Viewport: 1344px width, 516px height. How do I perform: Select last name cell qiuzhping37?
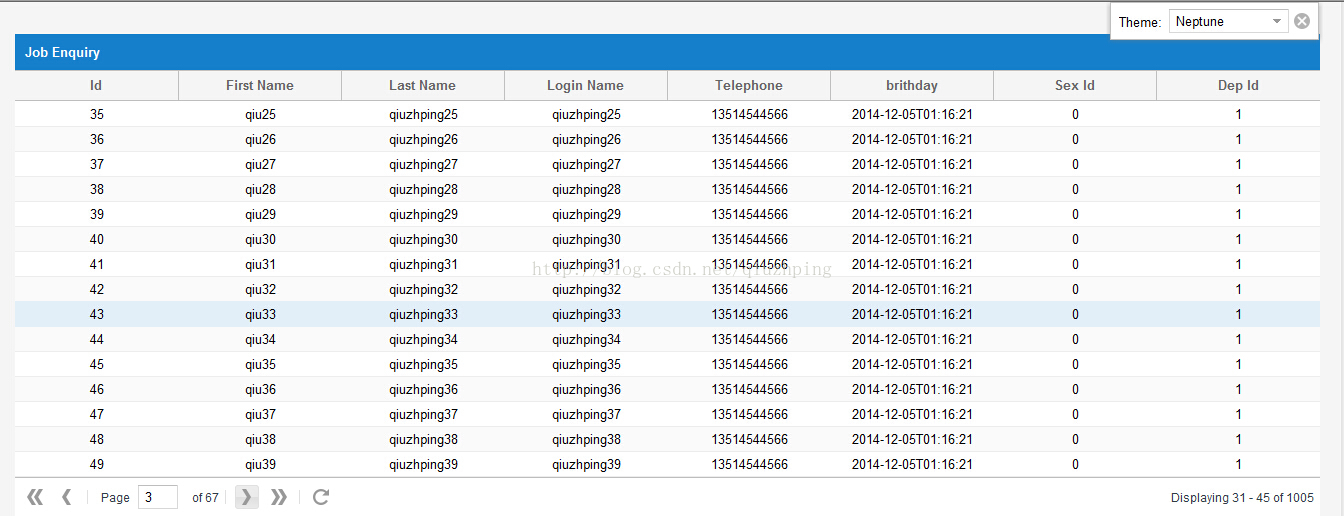pyautogui.click(x=423, y=414)
